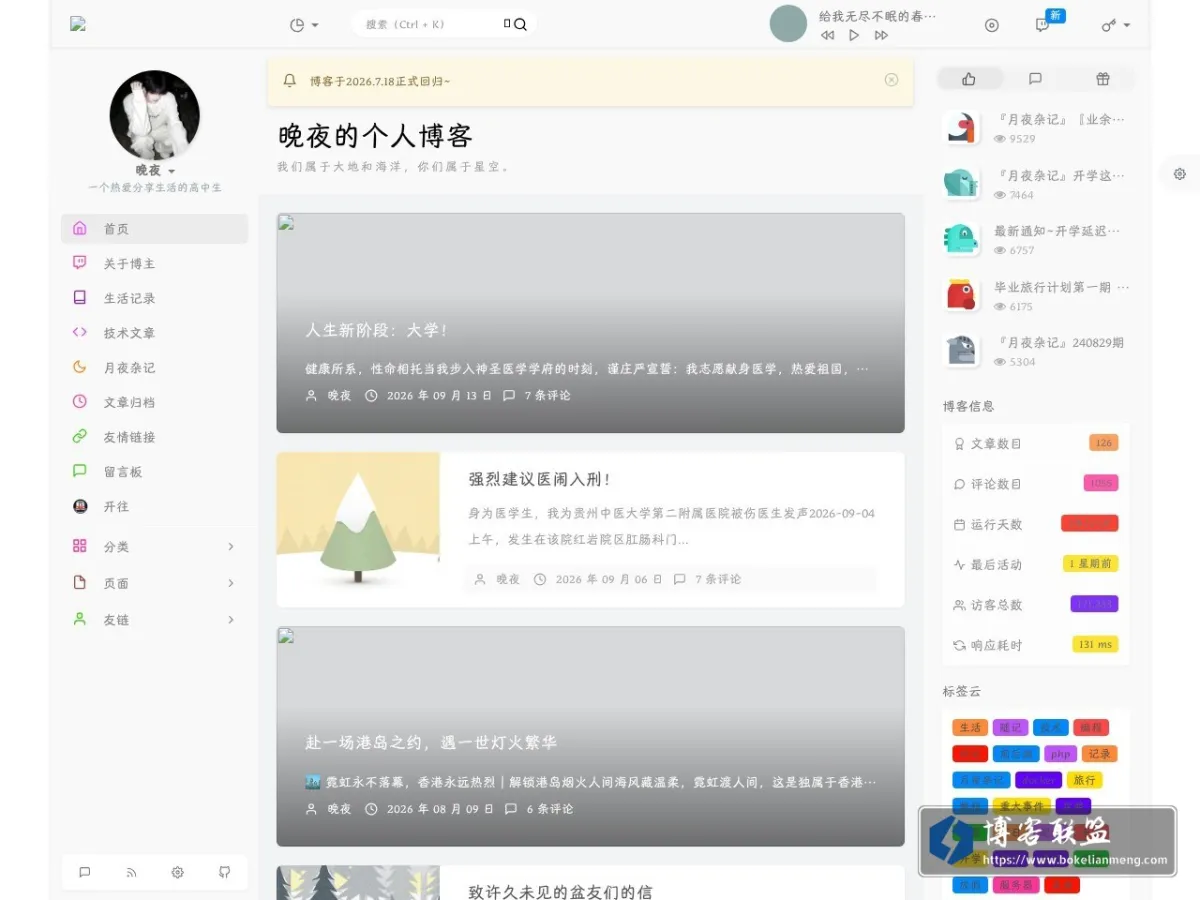Click author 晚夜 on the 医闹入刑 article
Viewport: 1200px width, 900px height.
coord(508,579)
